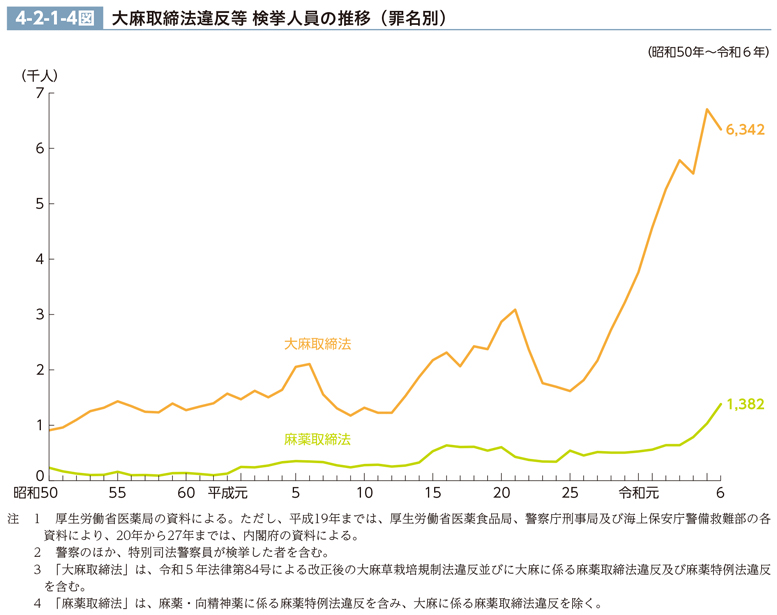The image size is (777, 615).
Task: Click the y-axis tick value 3
Action: (39, 315)
